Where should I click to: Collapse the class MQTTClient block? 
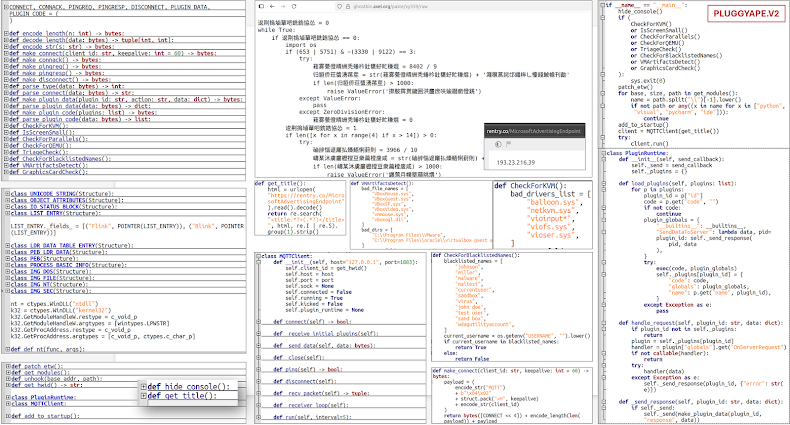[257, 257]
